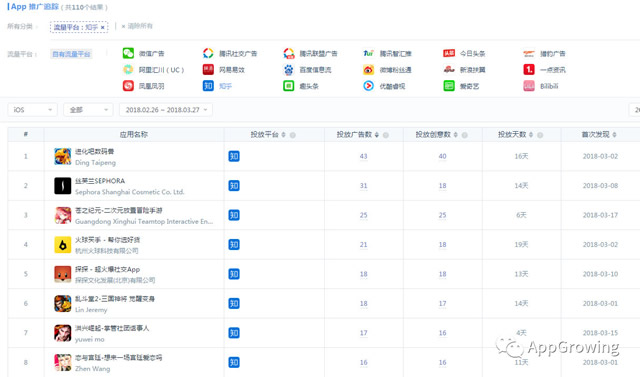The image size is (640, 377).
Task: Sort table by 投放天数 column arrows
Action: tap(531, 135)
